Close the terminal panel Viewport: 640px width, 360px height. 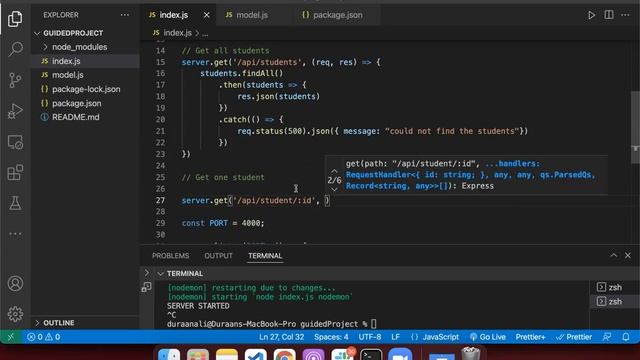(x=628, y=256)
